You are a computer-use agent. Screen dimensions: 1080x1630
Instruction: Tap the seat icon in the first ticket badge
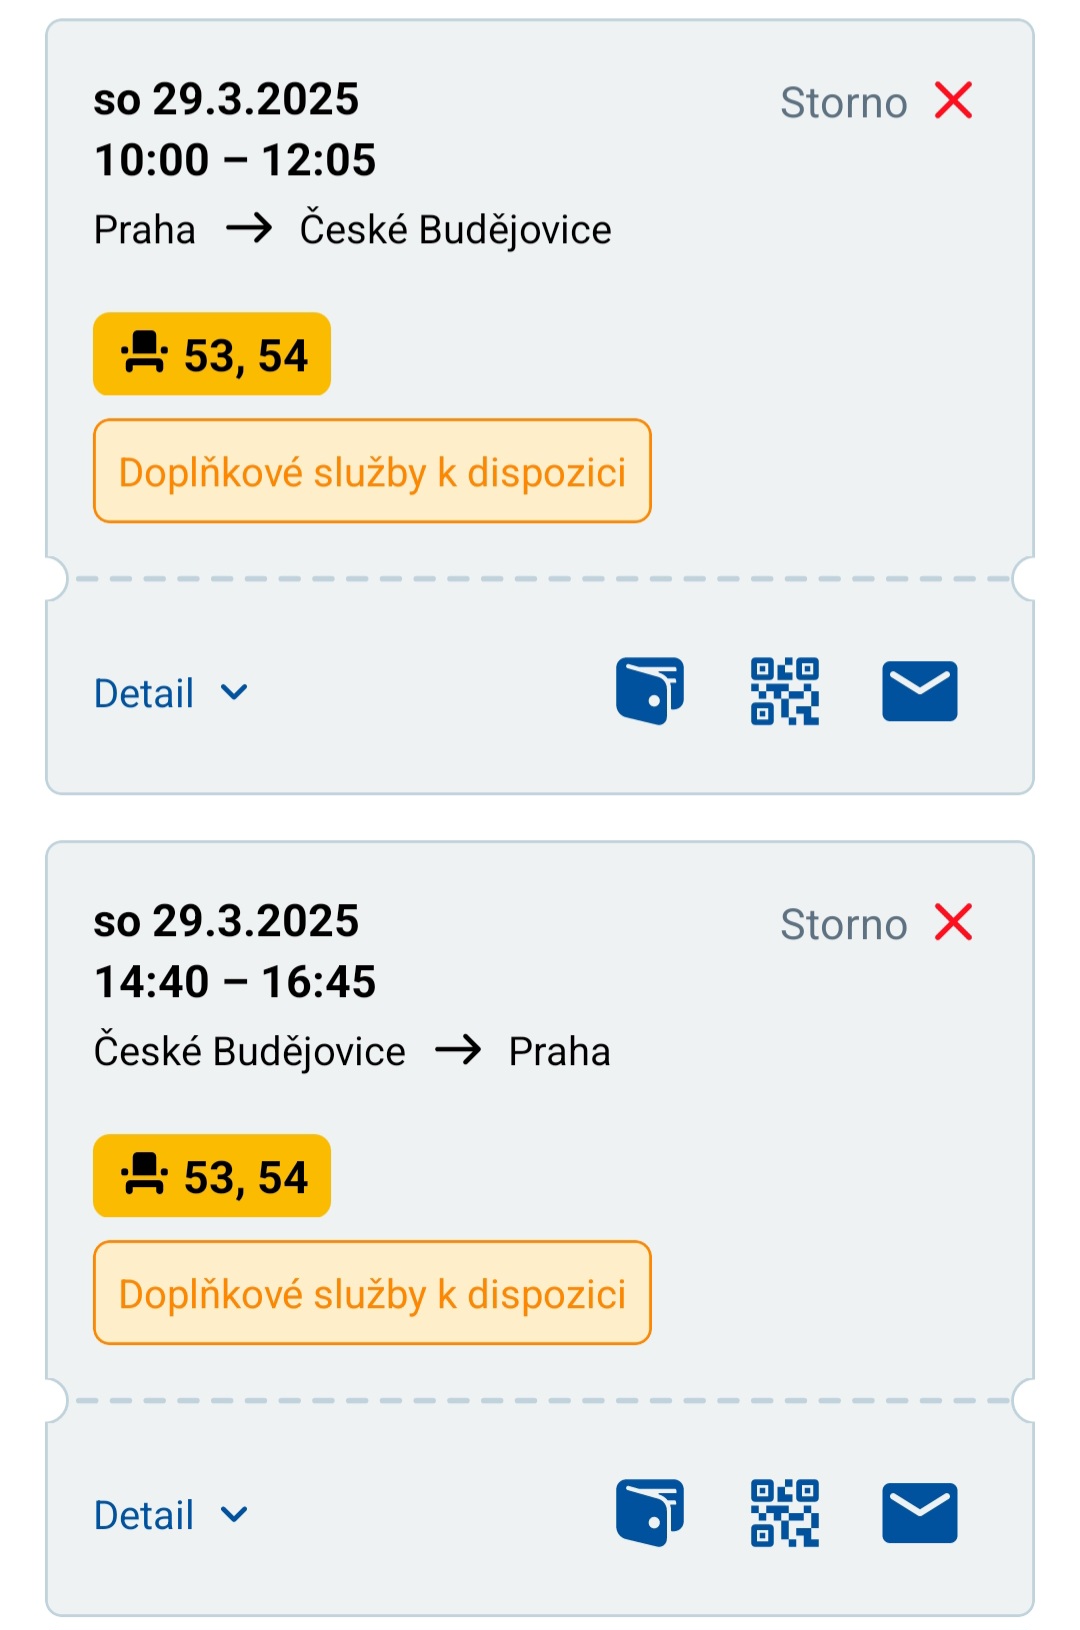pyautogui.click(x=144, y=352)
